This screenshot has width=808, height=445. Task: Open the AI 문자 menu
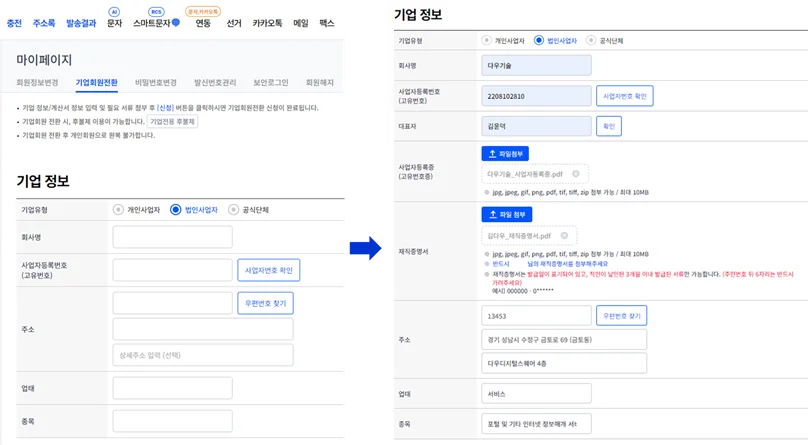pos(114,21)
